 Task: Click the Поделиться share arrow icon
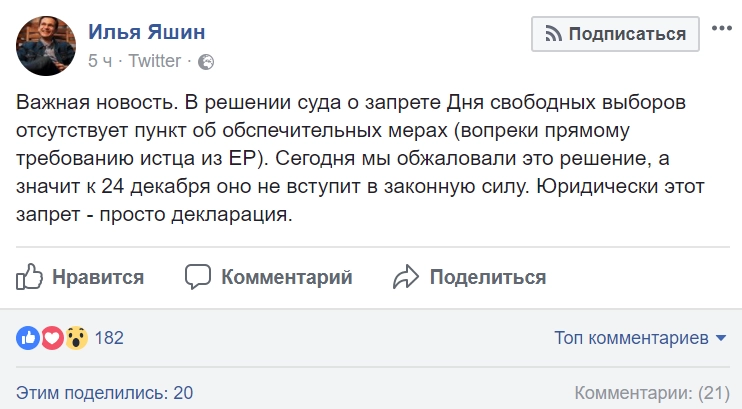[x=404, y=277]
